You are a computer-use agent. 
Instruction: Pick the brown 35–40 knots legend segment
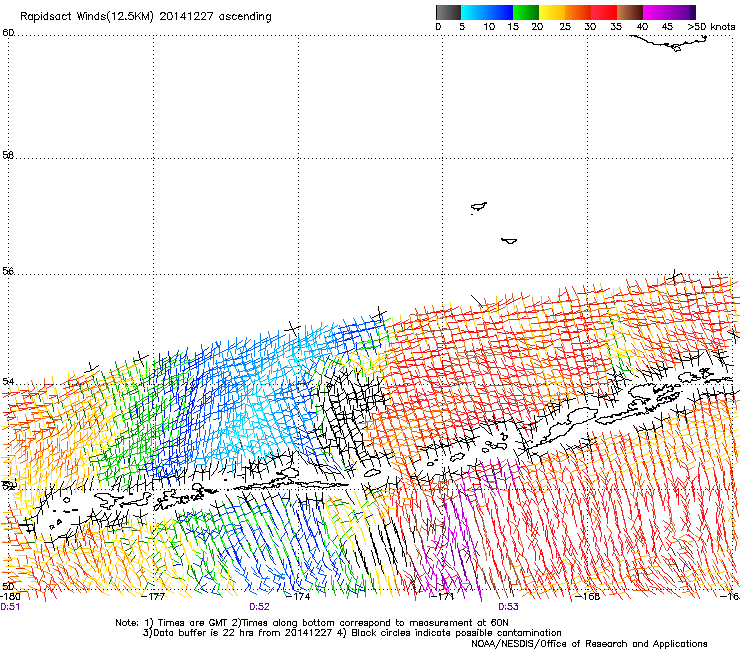click(630, 12)
